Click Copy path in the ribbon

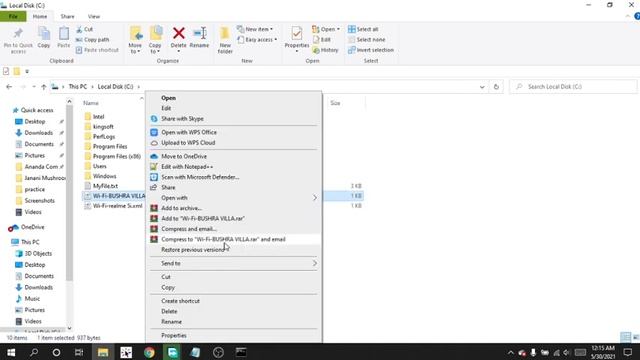pos(93,40)
